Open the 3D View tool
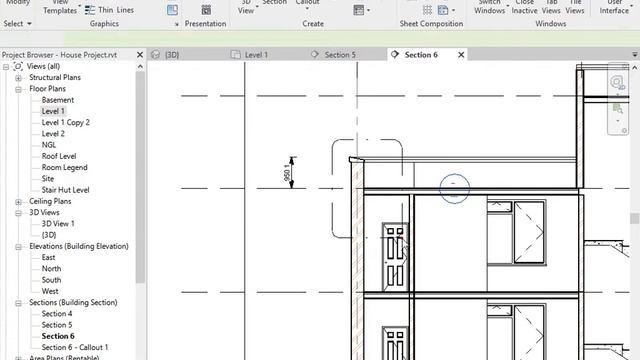 click(247, 7)
